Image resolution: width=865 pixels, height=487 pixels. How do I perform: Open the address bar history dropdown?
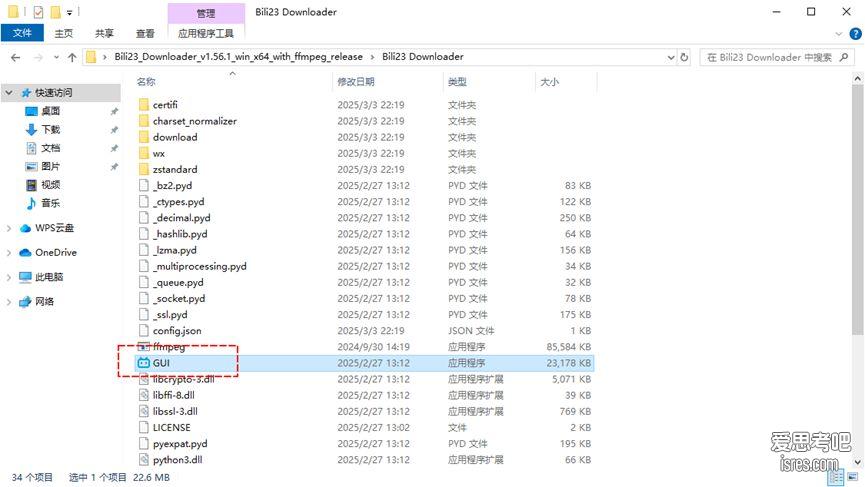pos(671,57)
